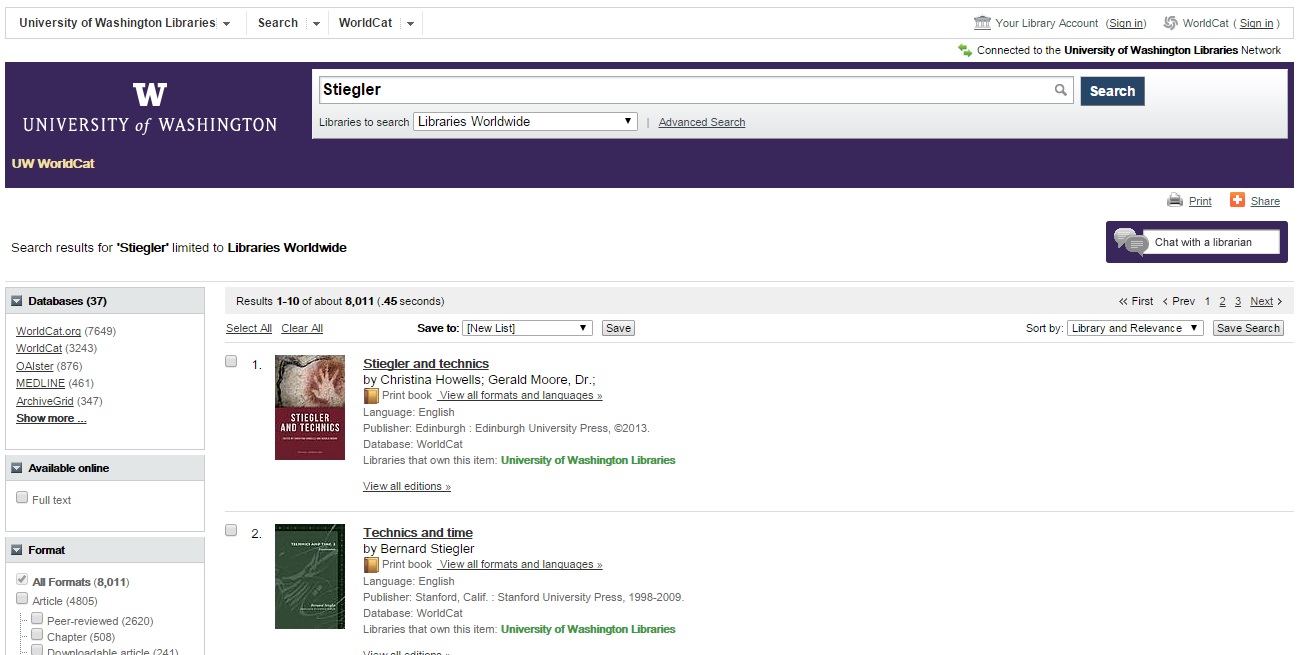Open the Advanced Search link
Screen dimensions: 1304x655
point(702,122)
